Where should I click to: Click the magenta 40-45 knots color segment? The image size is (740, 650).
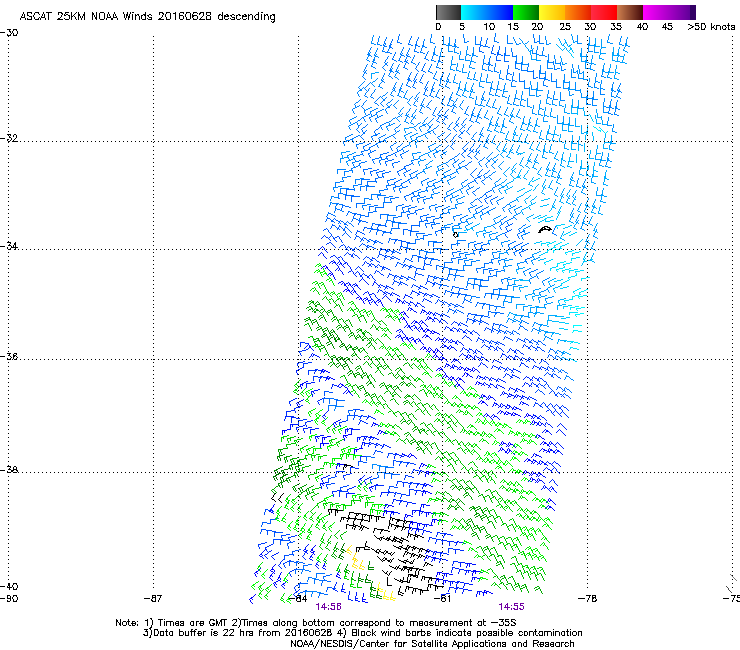tap(656, 12)
